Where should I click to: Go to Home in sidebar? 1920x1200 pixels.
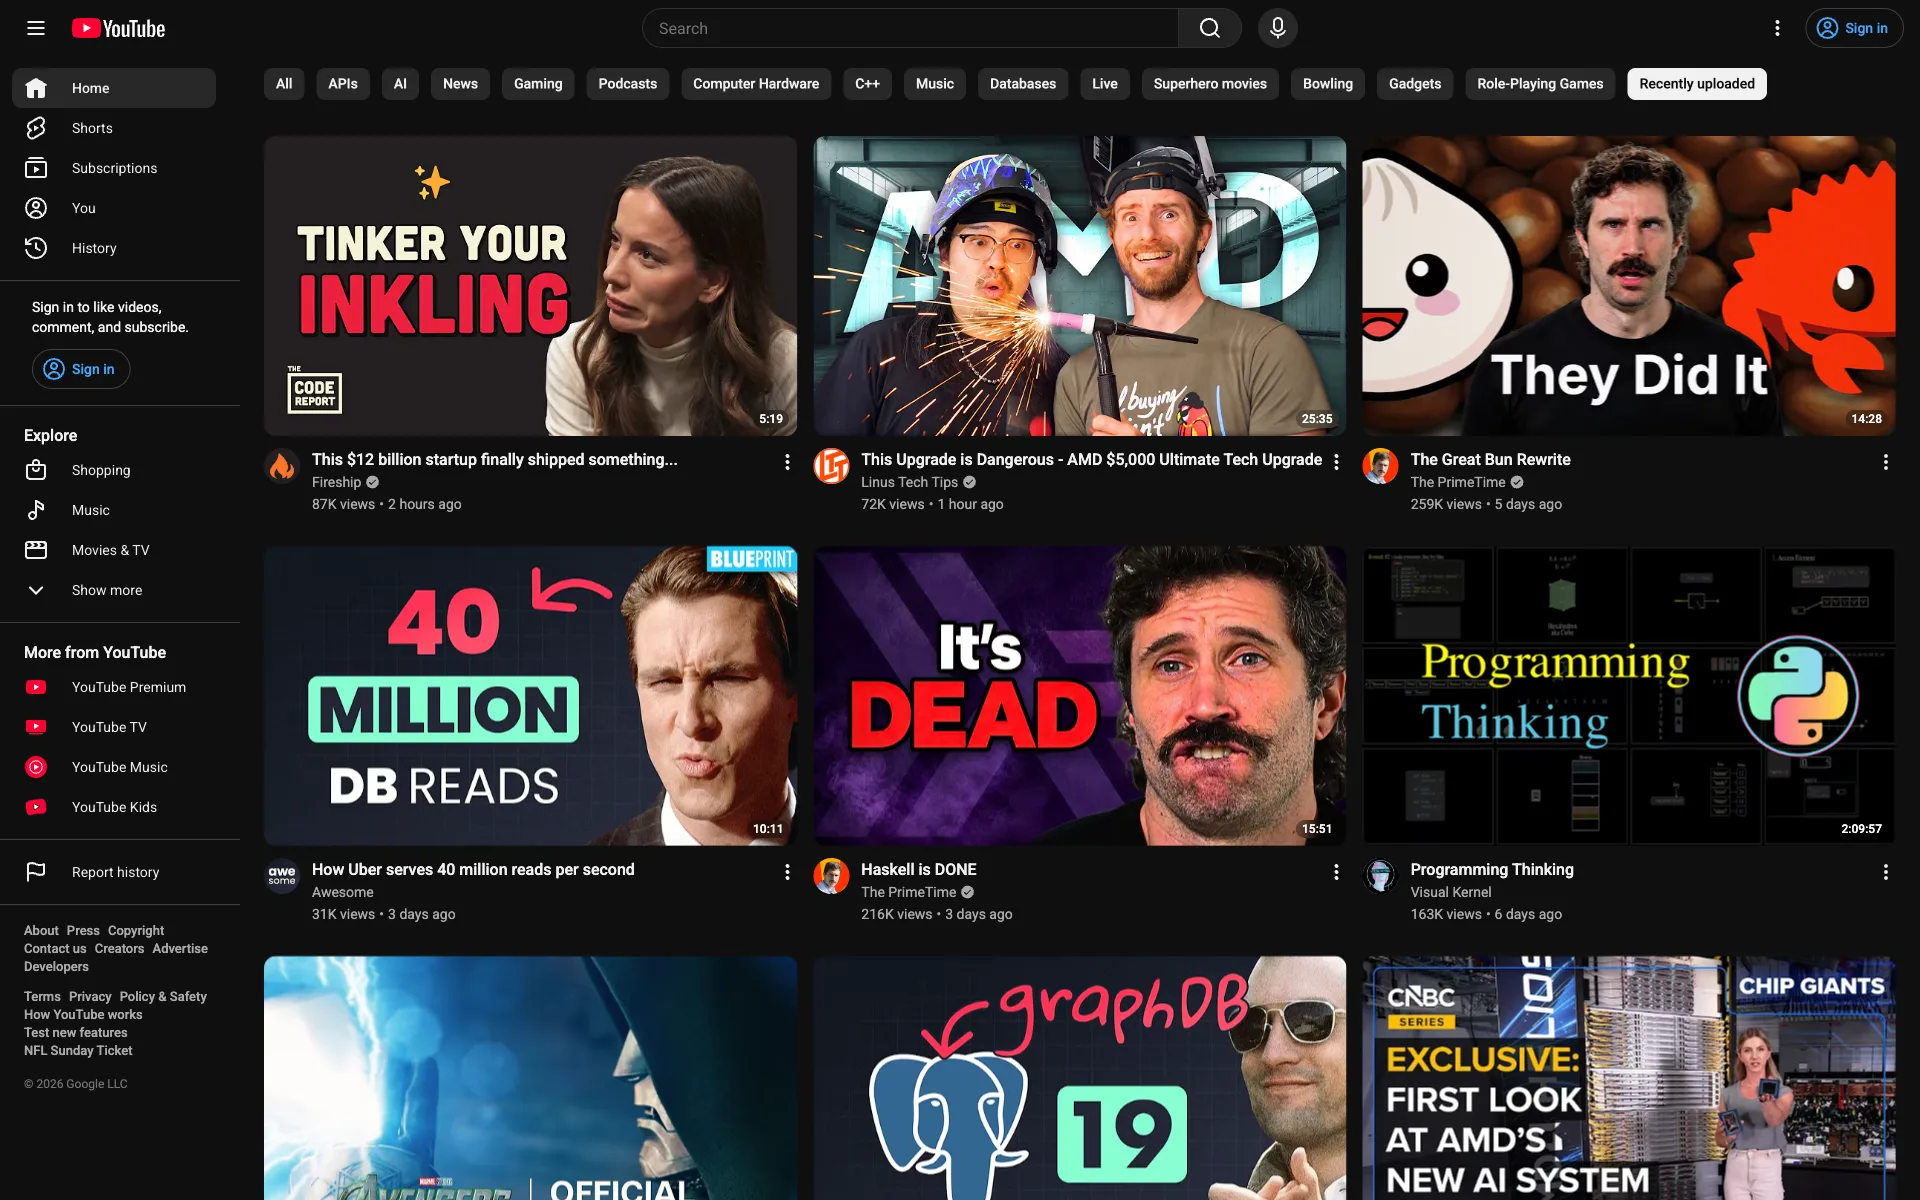(x=114, y=88)
